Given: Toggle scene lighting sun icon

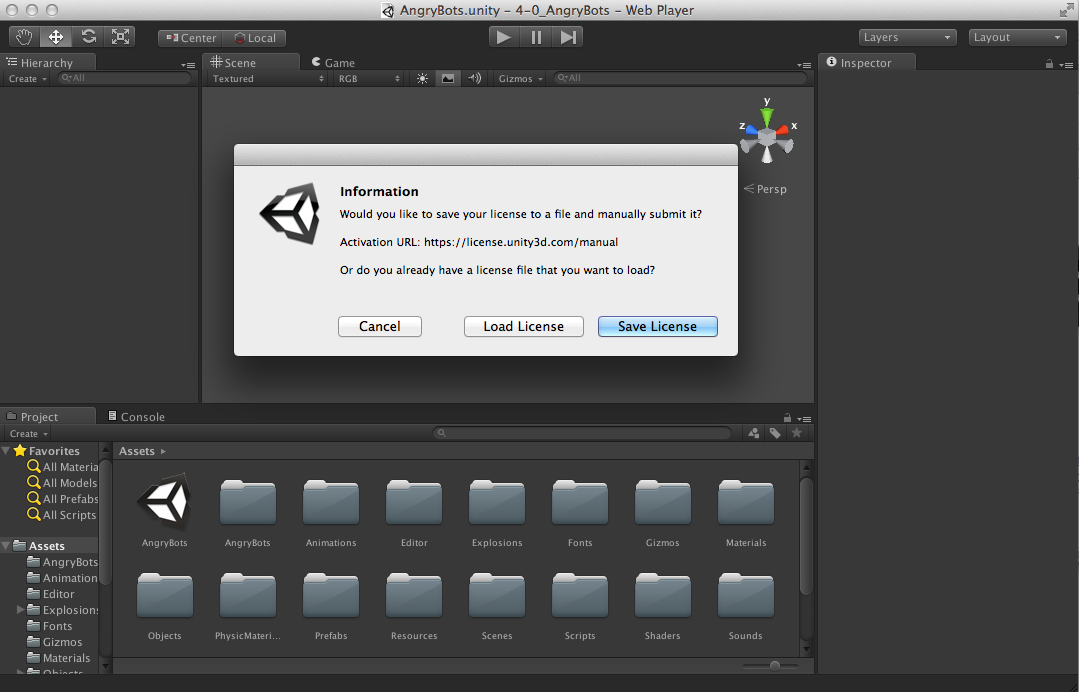Looking at the screenshot, I should click(423, 78).
